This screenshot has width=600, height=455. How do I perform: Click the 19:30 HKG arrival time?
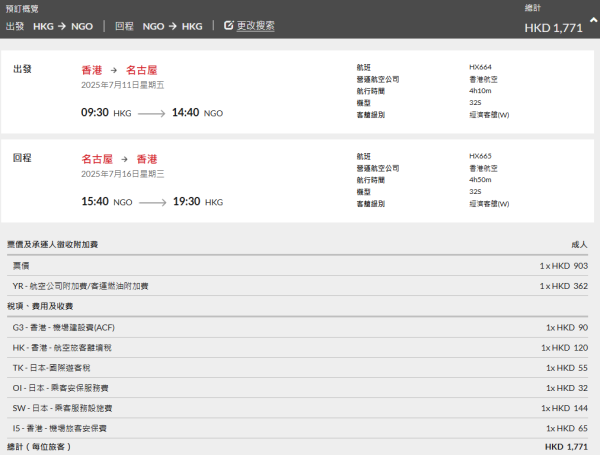coord(198,202)
